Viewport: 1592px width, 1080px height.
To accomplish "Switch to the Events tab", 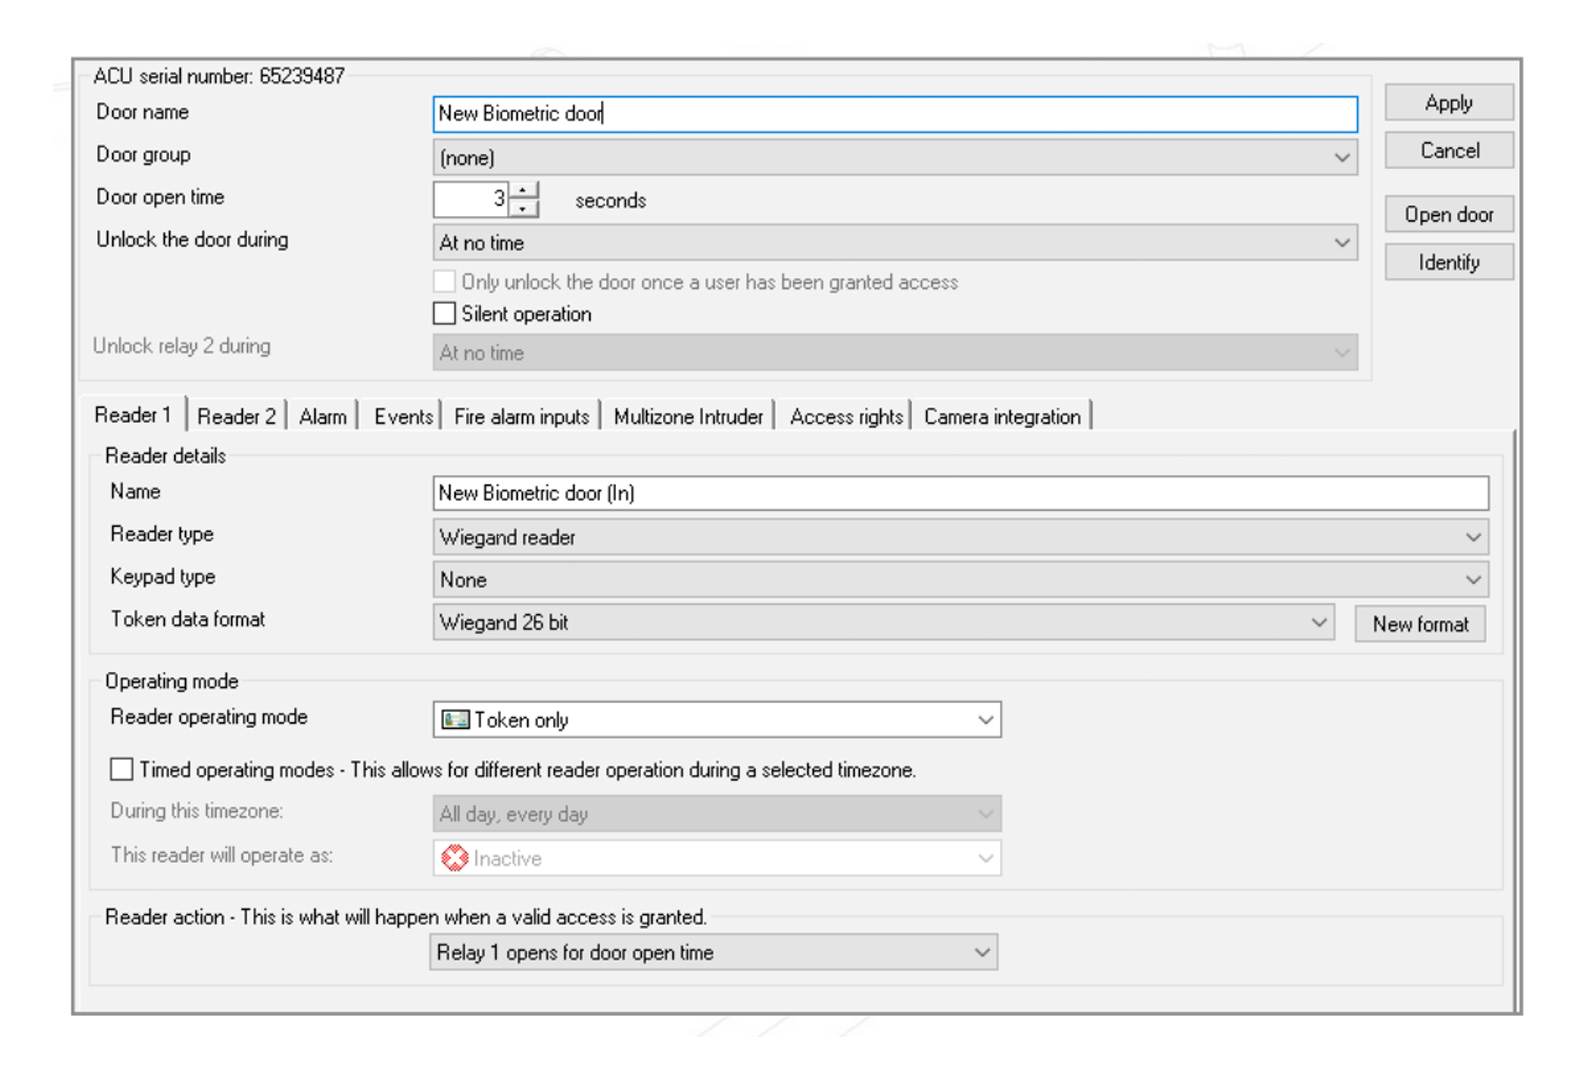I will click(403, 416).
